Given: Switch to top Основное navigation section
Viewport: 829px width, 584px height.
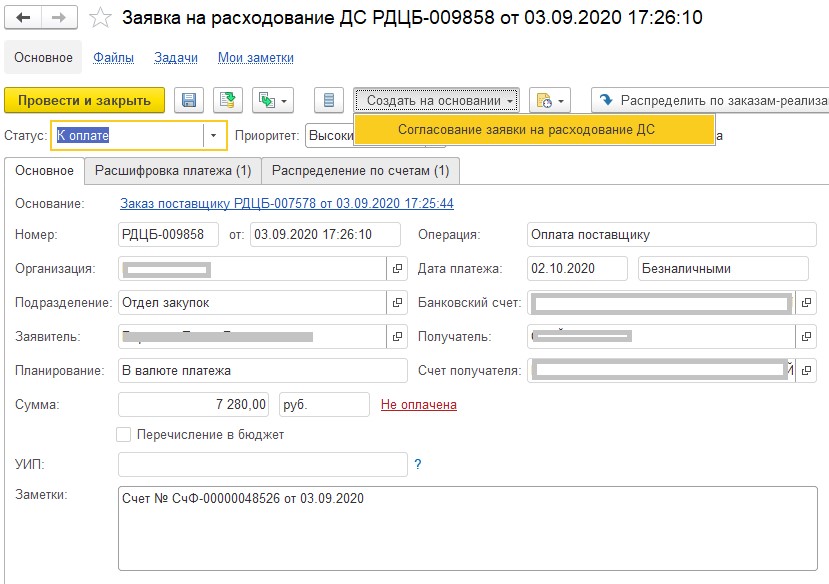Looking at the screenshot, I should [43, 58].
